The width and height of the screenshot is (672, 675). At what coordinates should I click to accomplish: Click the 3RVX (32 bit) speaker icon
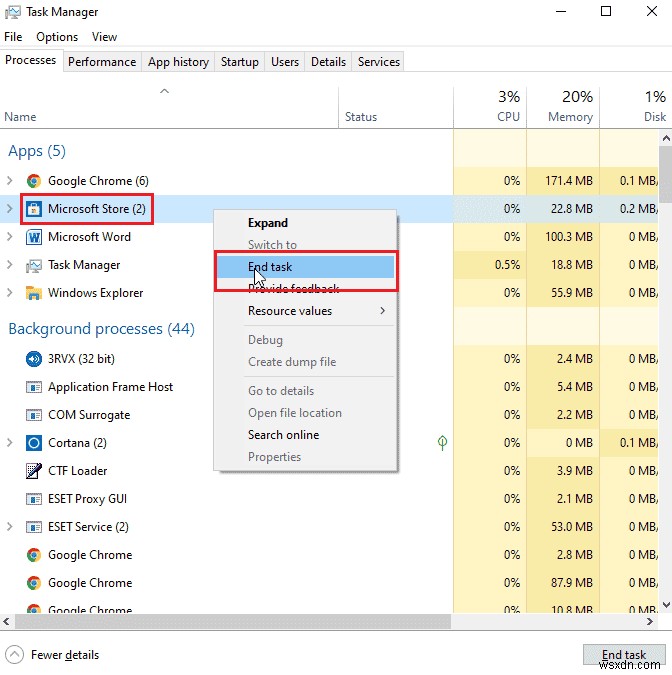click(x=34, y=359)
